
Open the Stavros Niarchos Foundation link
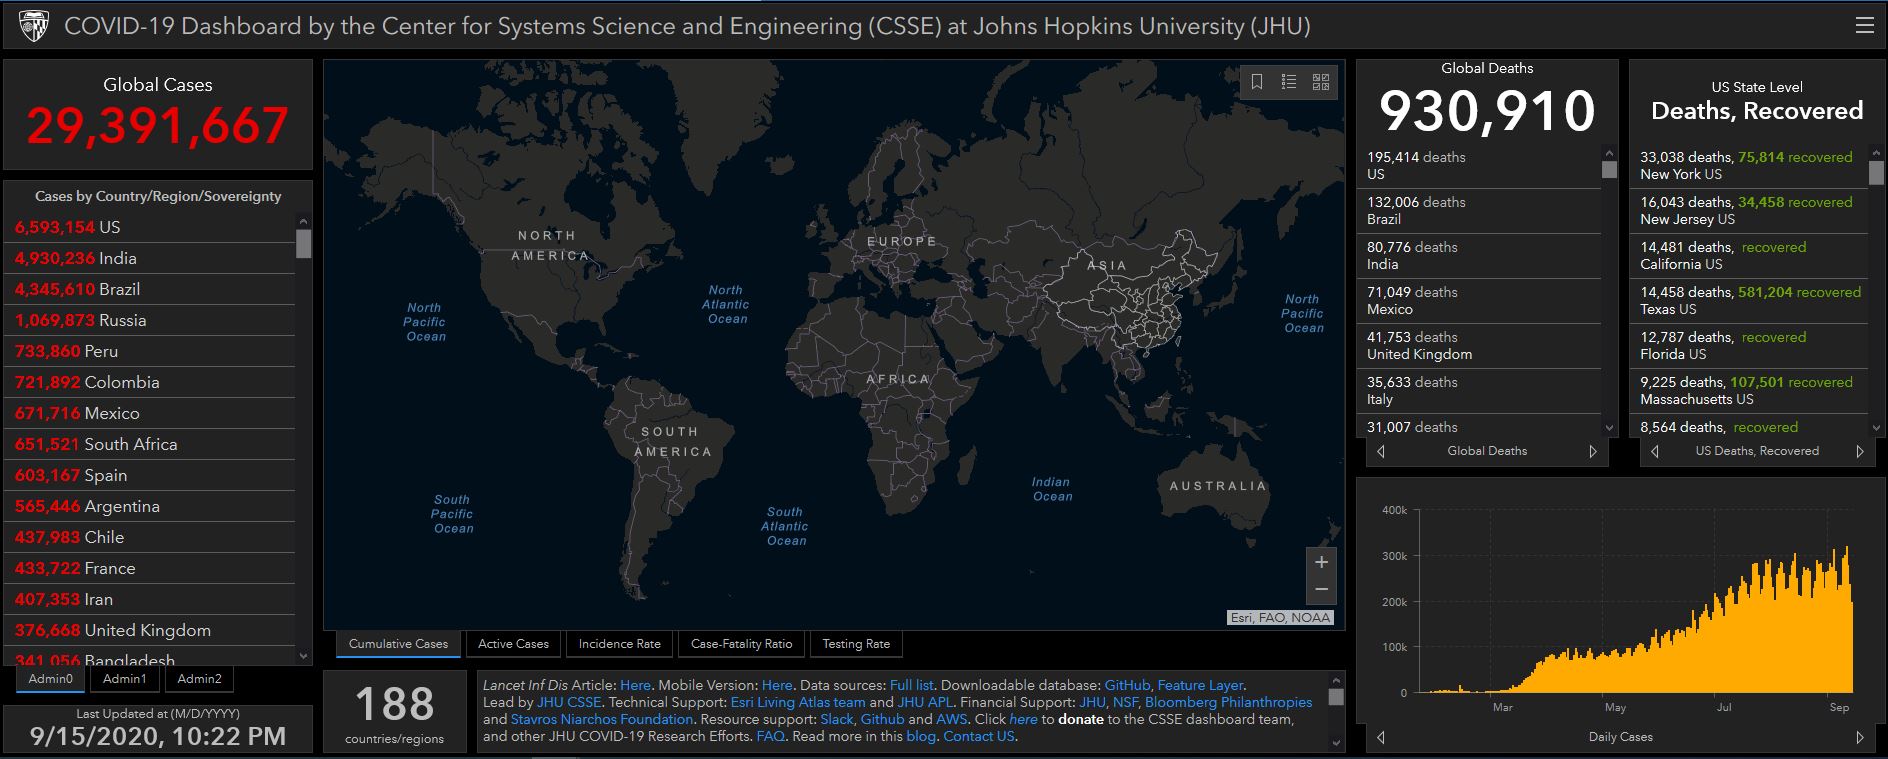pos(602,719)
